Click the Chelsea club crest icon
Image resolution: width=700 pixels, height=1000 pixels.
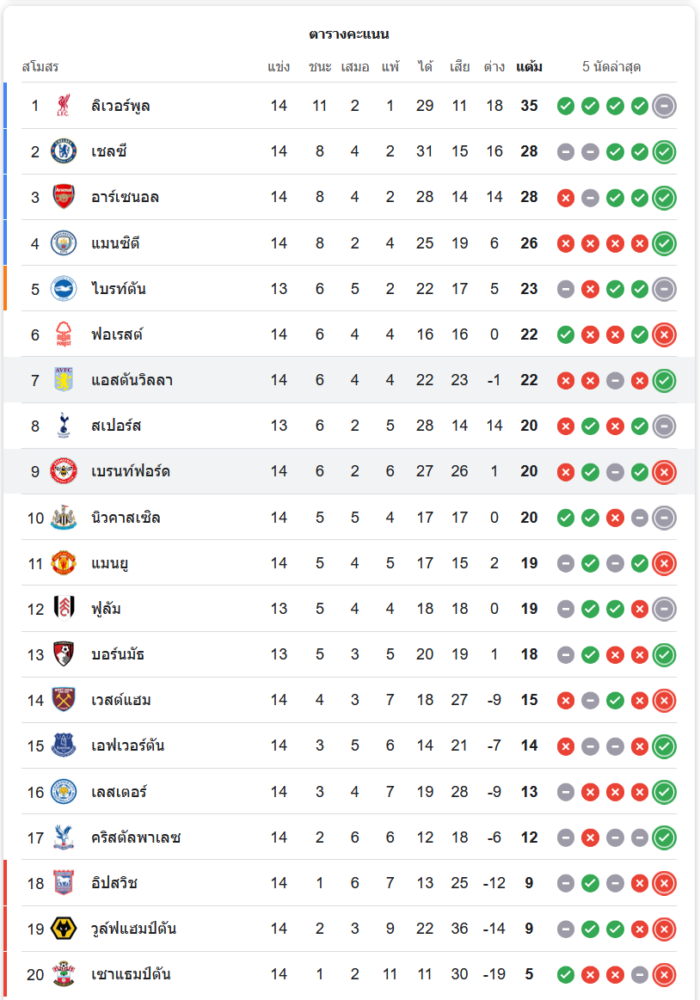point(63,151)
